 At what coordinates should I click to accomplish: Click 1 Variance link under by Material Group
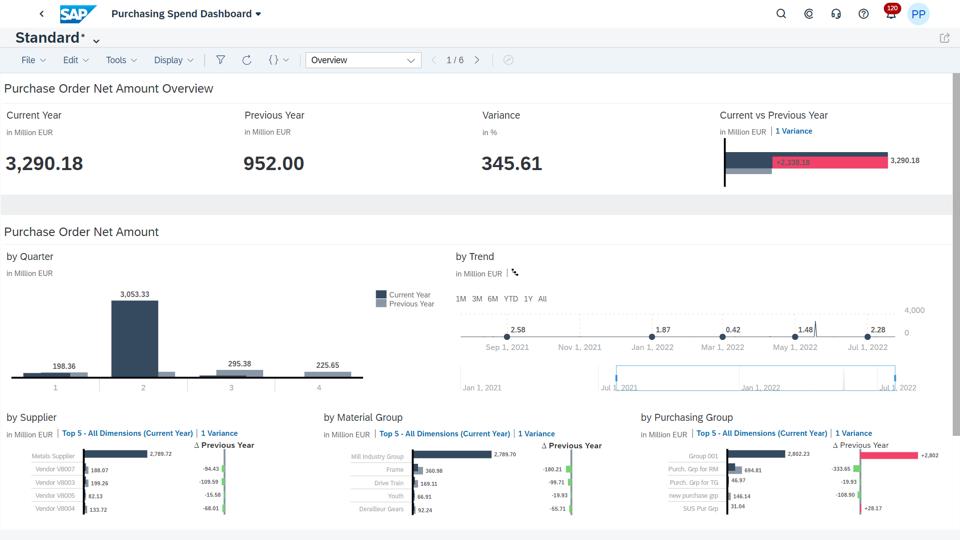coord(536,433)
